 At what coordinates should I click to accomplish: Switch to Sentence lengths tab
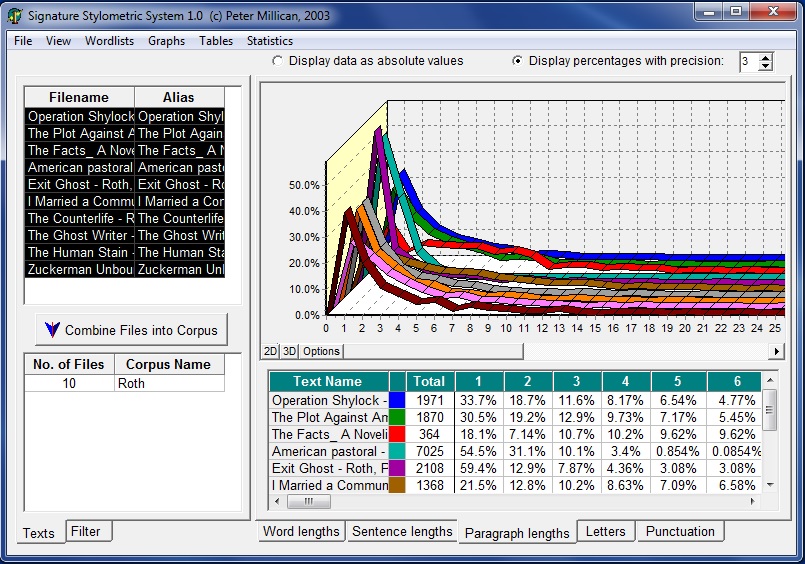pos(402,532)
